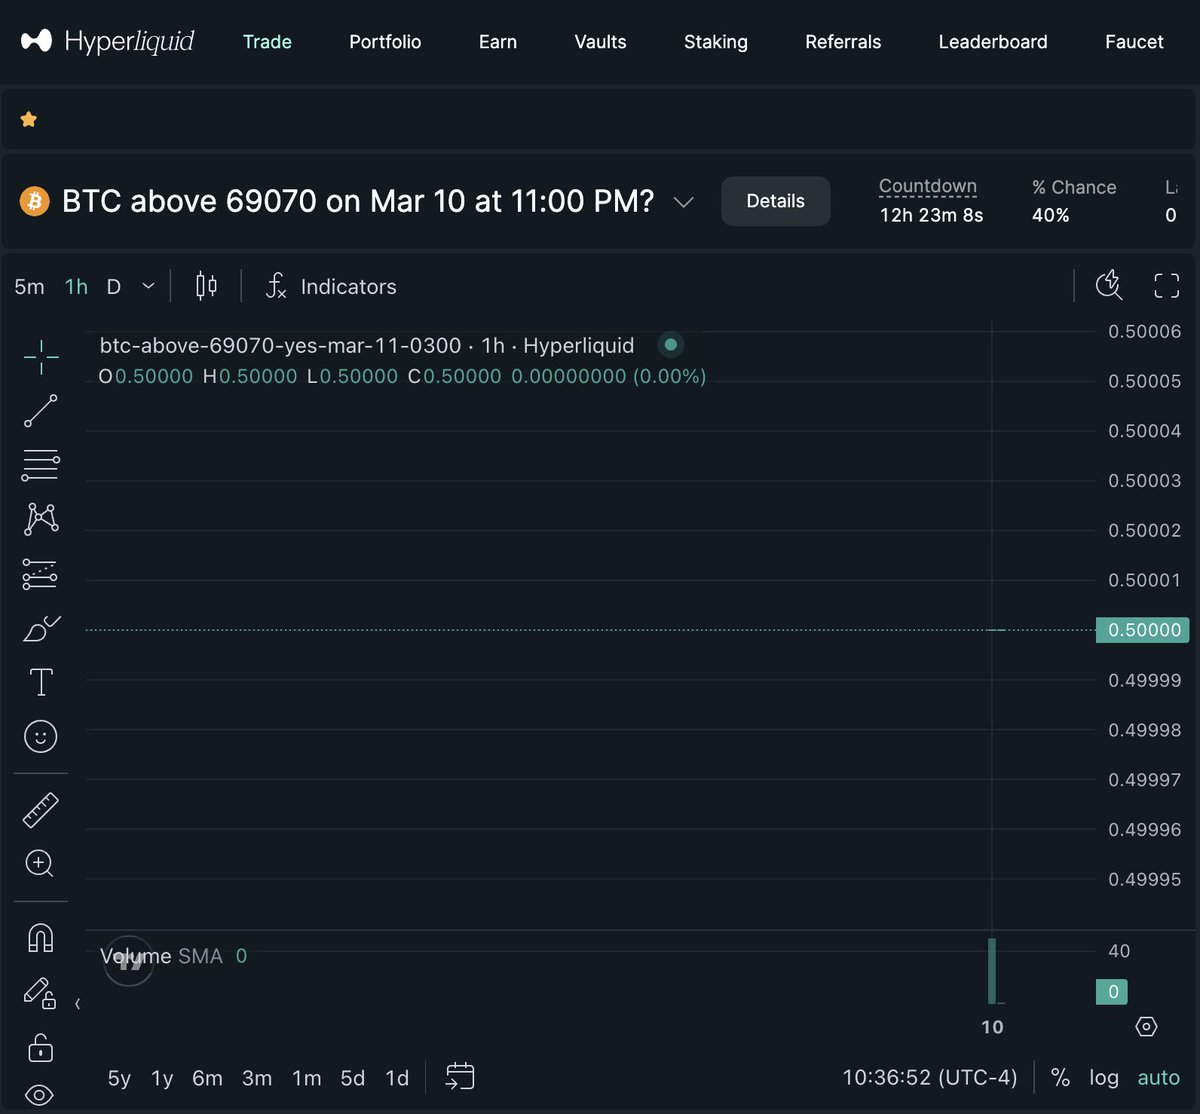Screen dimensions: 1200x1114
Task: Set chart range to 1m
Action: click(307, 1078)
